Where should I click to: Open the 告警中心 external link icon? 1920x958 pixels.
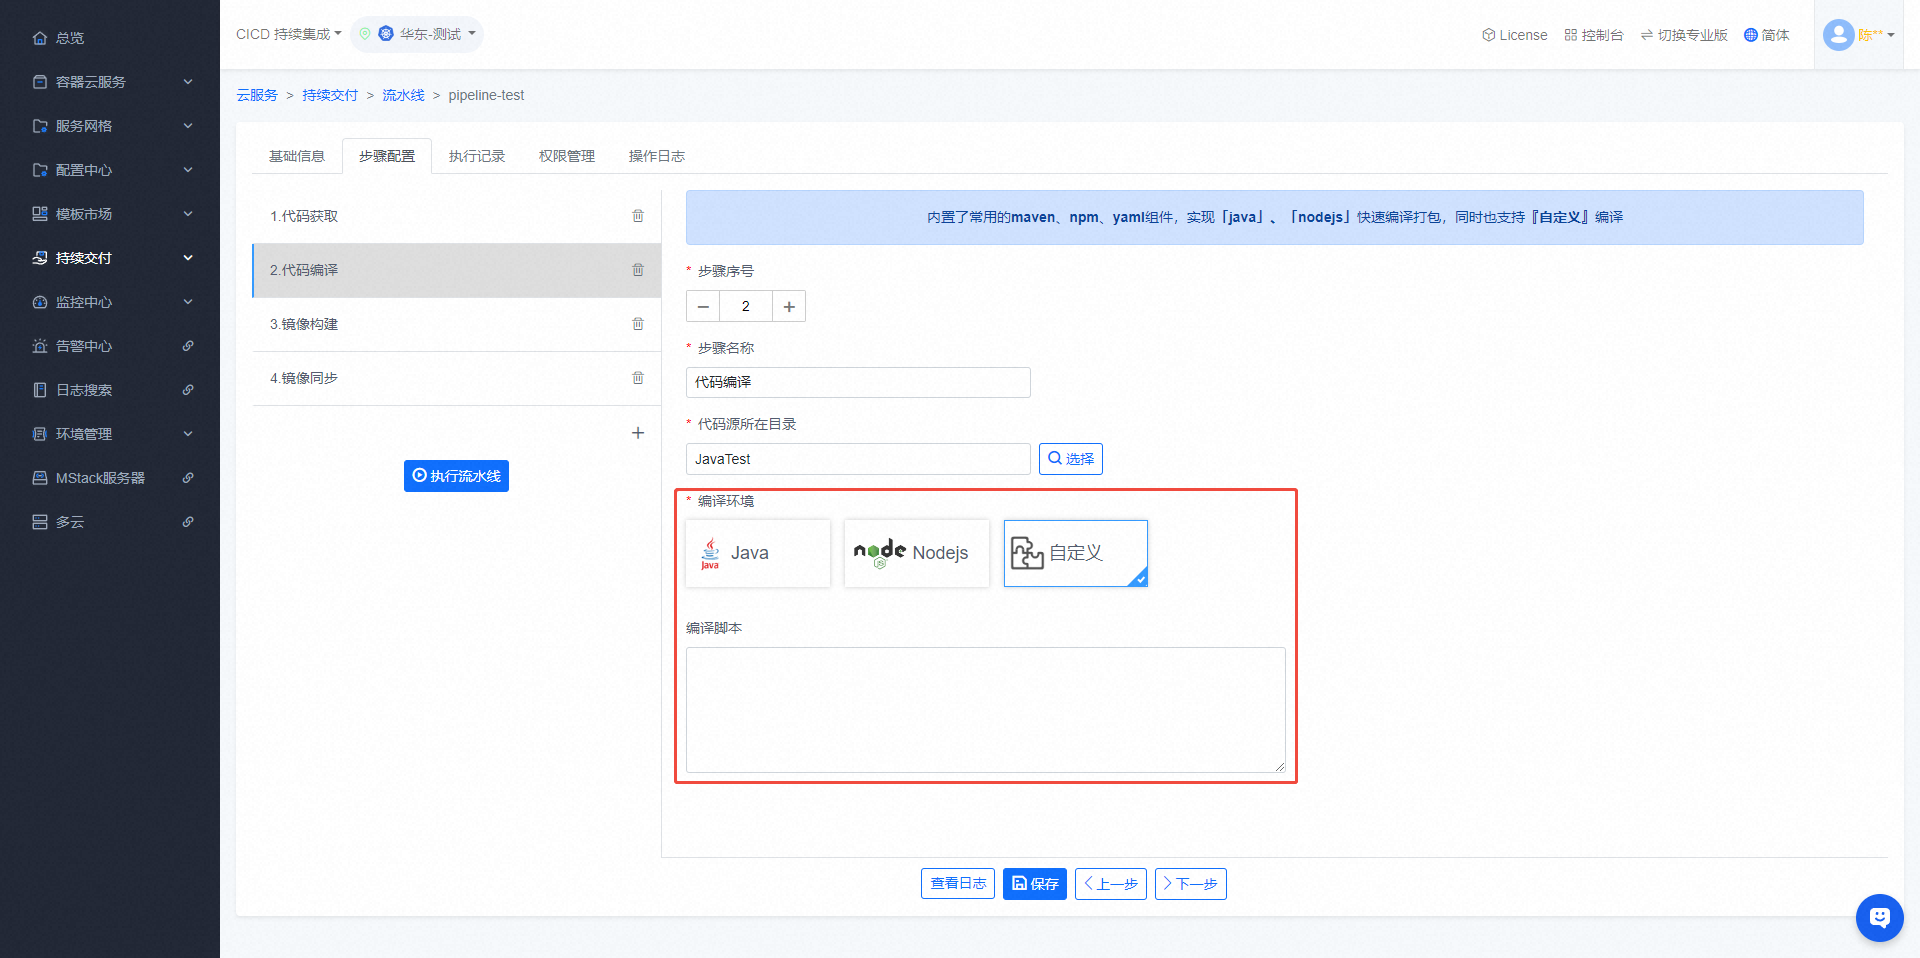(x=188, y=346)
